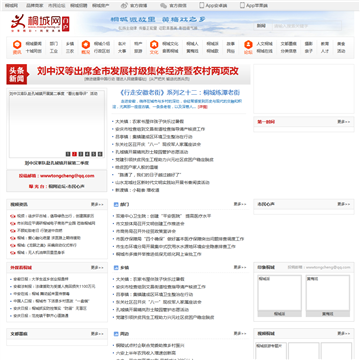The width and height of the screenshot is (360, 360).
Task: Click the blue icon beside 部门 heading
Action: coord(116,204)
